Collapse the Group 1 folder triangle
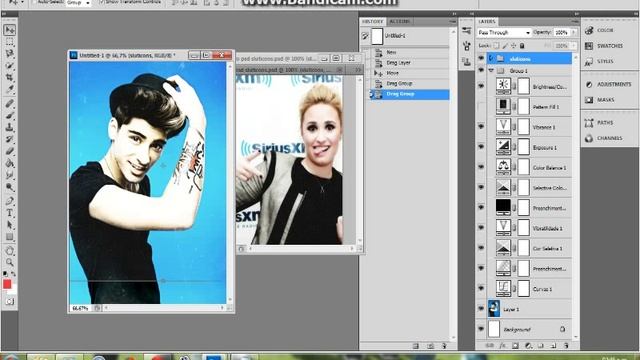Image resolution: width=640 pixels, height=360 pixels. coord(491,71)
